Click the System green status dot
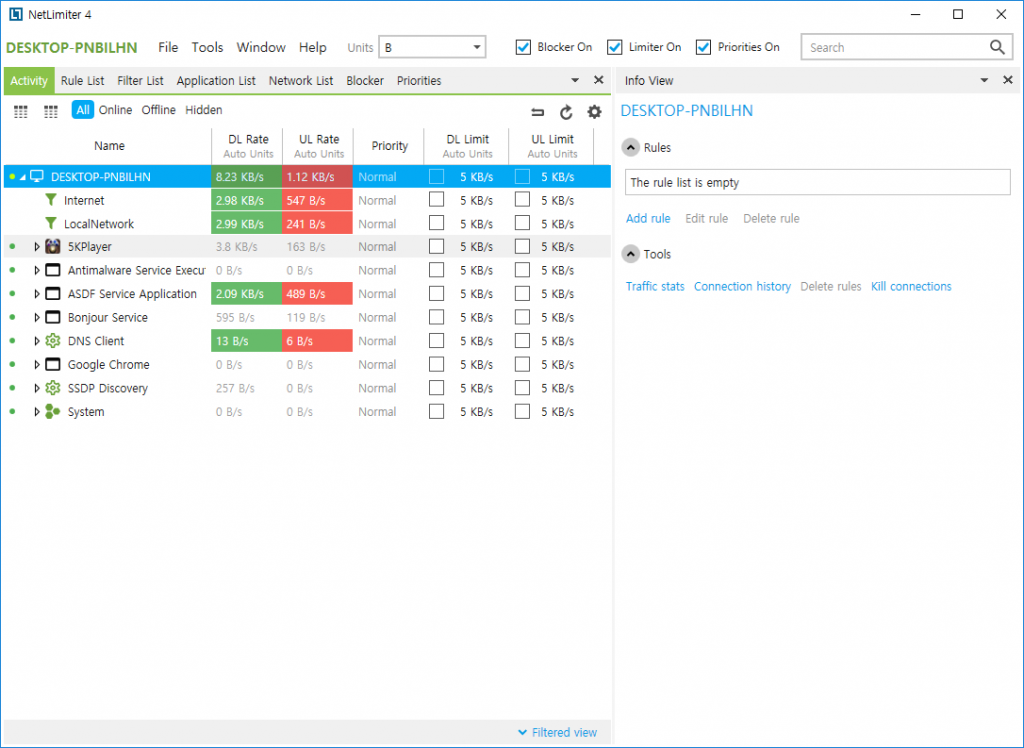1024x748 pixels. (12, 412)
